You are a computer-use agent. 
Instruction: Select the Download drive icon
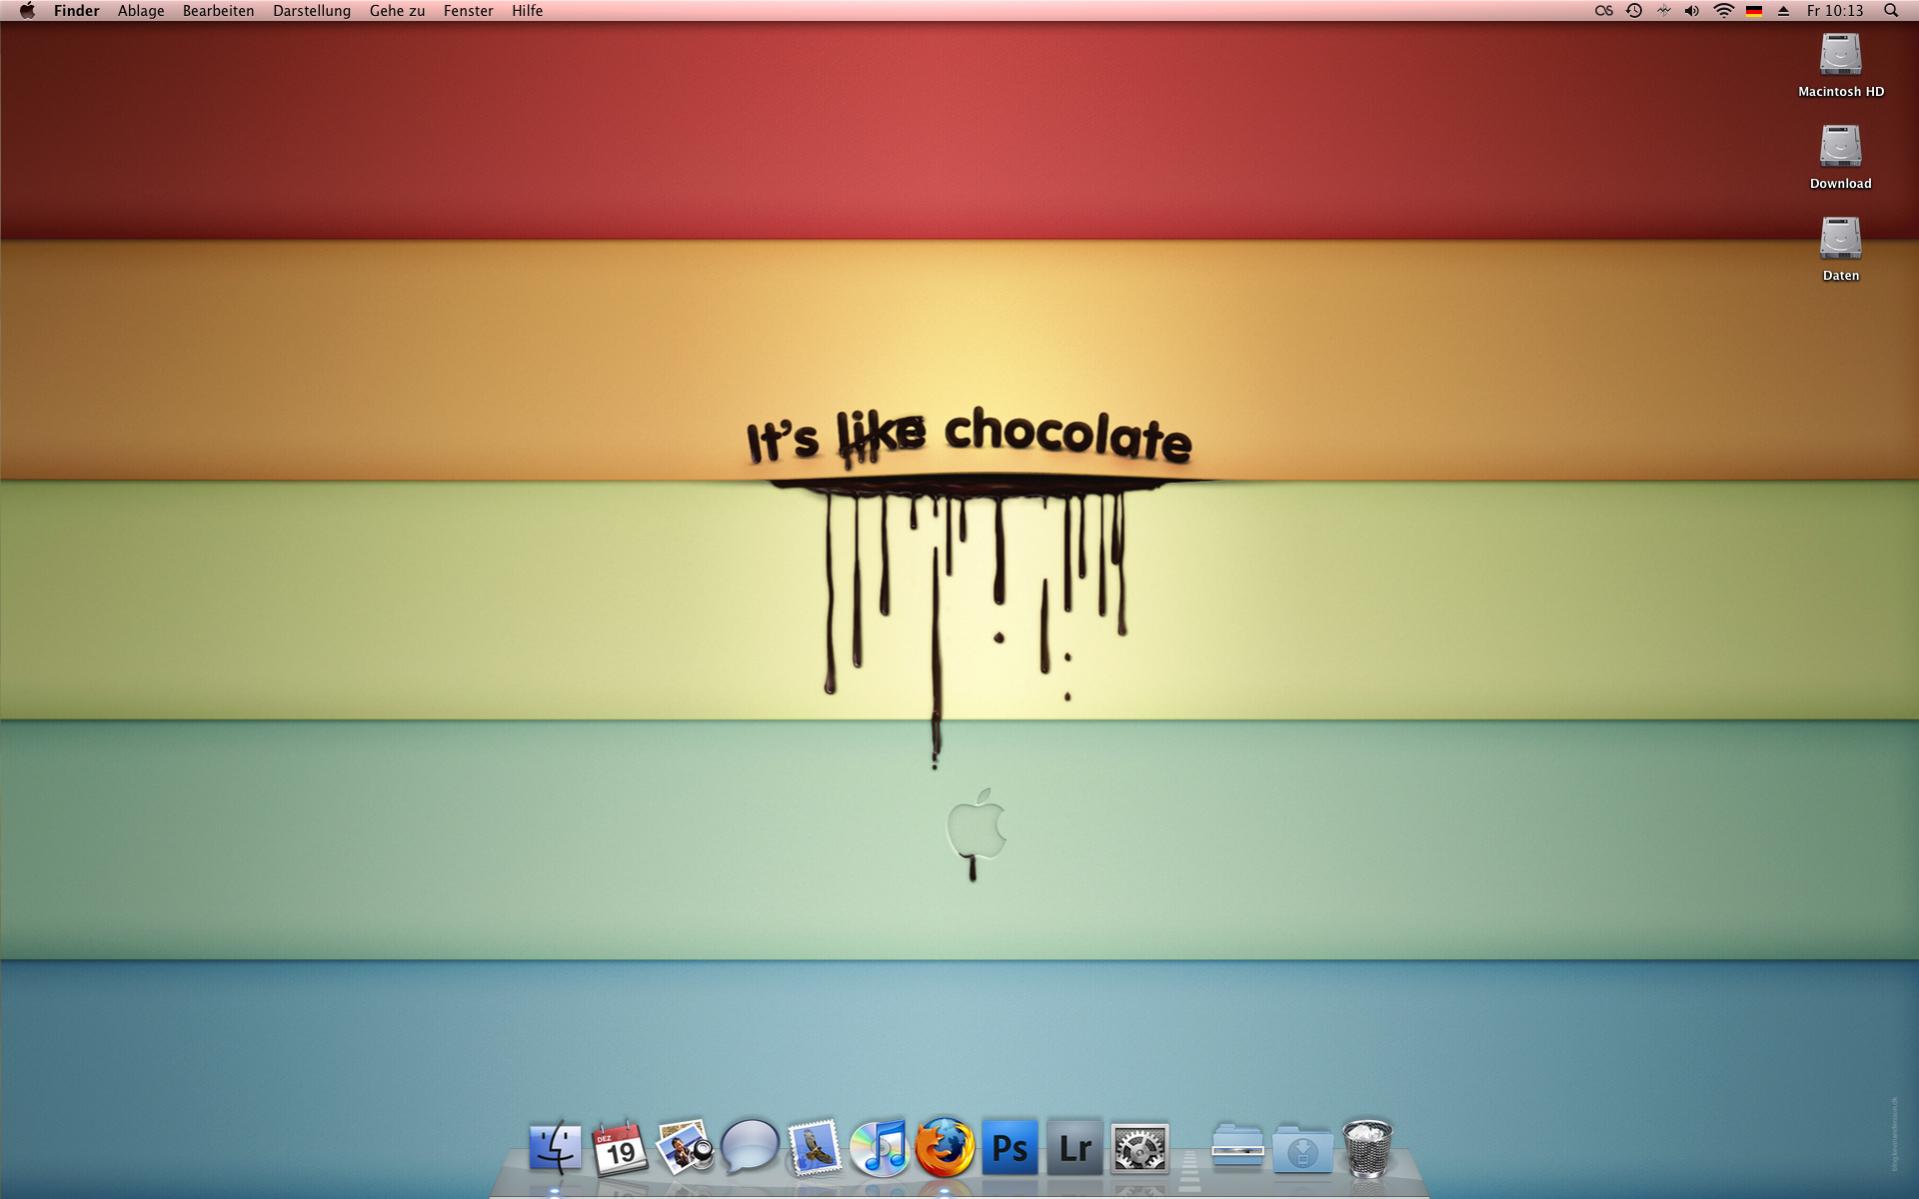pos(1840,146)
